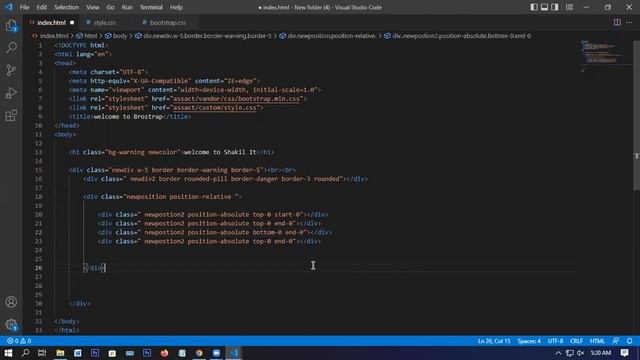The width and height of the screenshot is (640, 360).
Task: Open the View menu
Action: tap(93, 7)
